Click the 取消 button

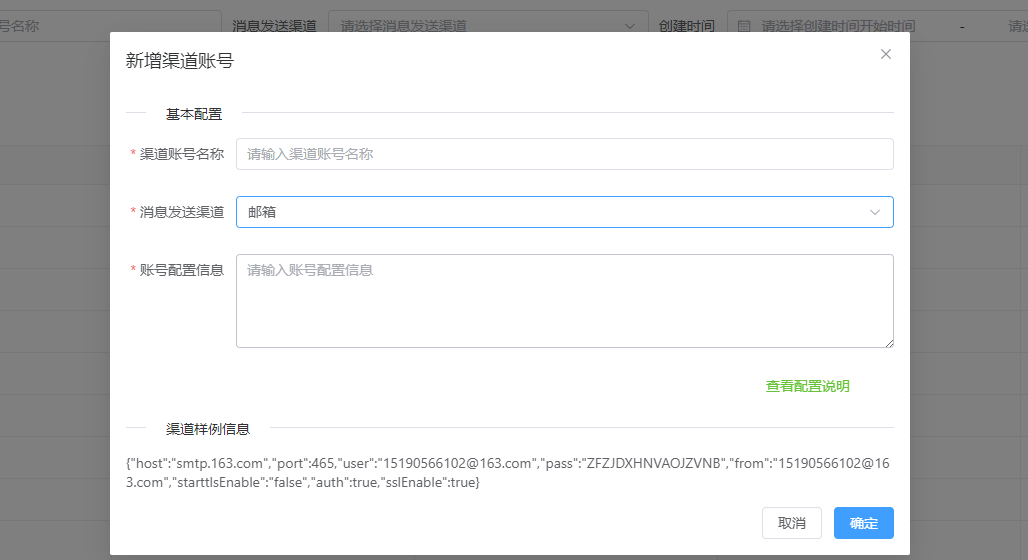pyautogui.click(x=791, y=523)
